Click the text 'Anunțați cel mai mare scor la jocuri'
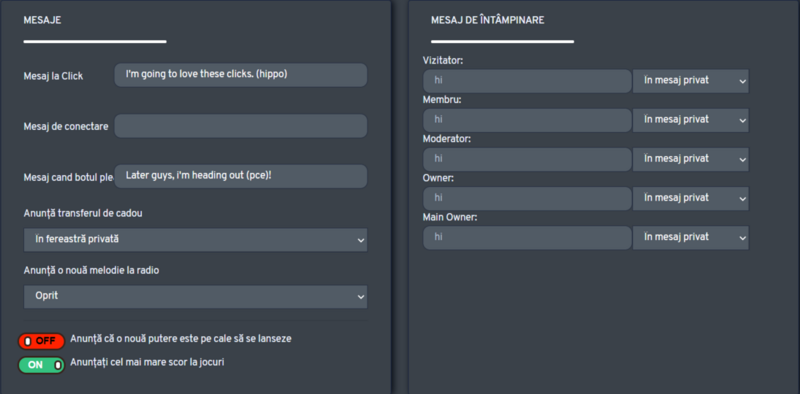The width and height of the screenshot is (800, 394). click(x=147, y=362)
